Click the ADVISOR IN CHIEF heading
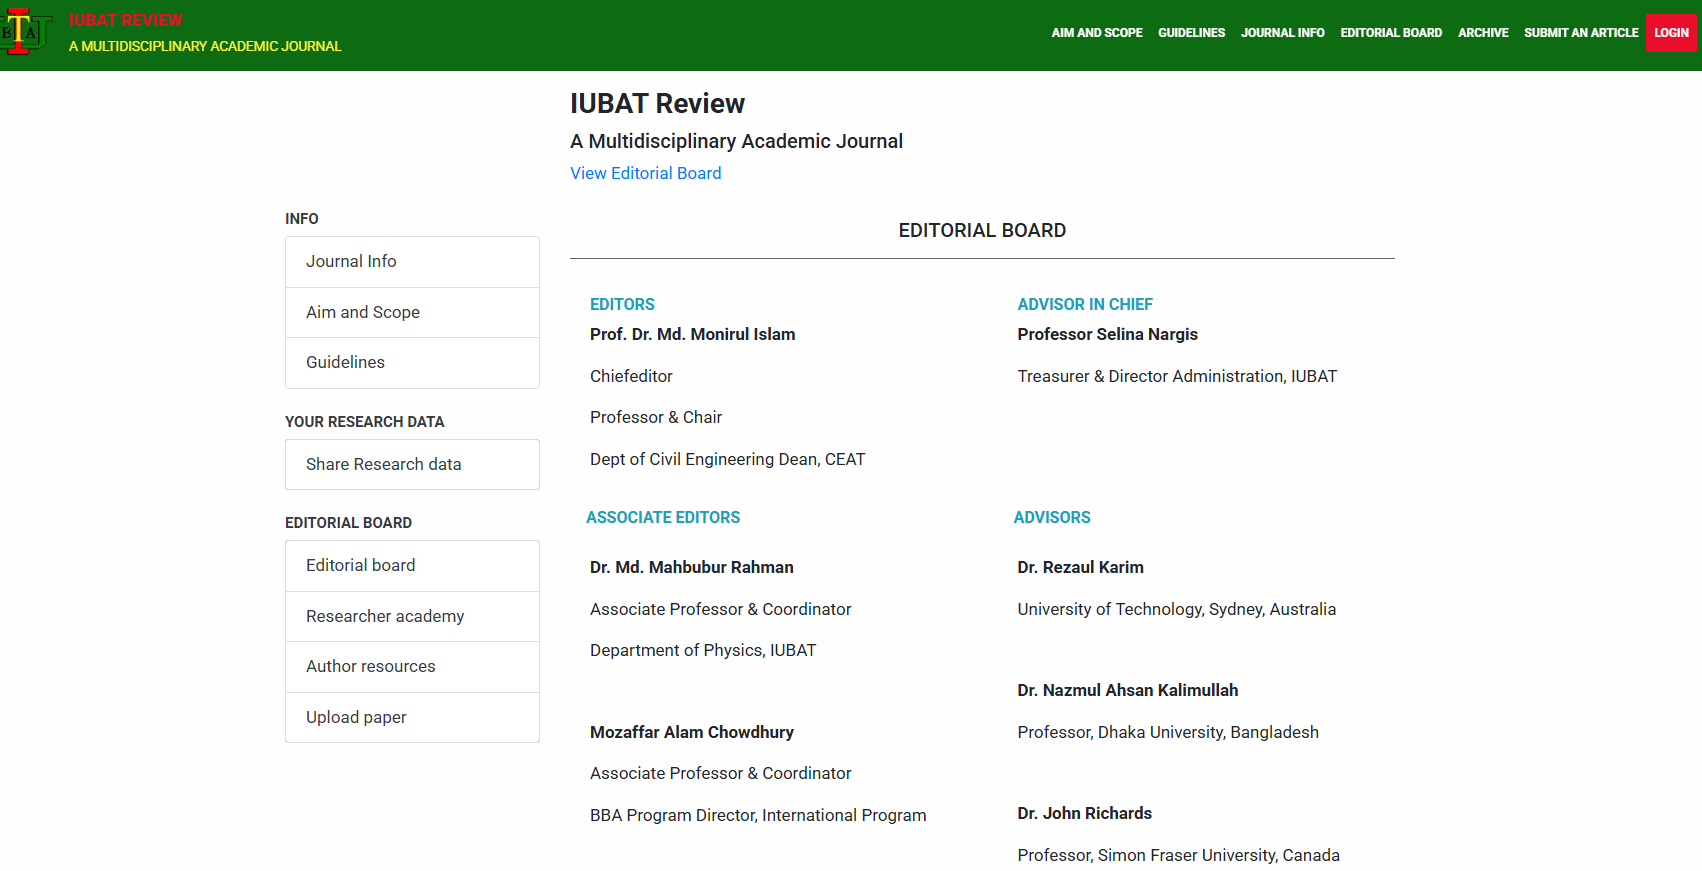Screen dimensions: 1702x871 (1085, 304)
